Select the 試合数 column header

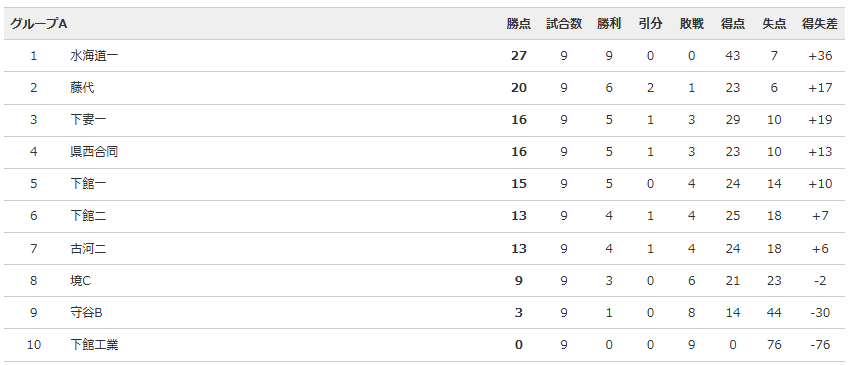click(x=564, y=24)
